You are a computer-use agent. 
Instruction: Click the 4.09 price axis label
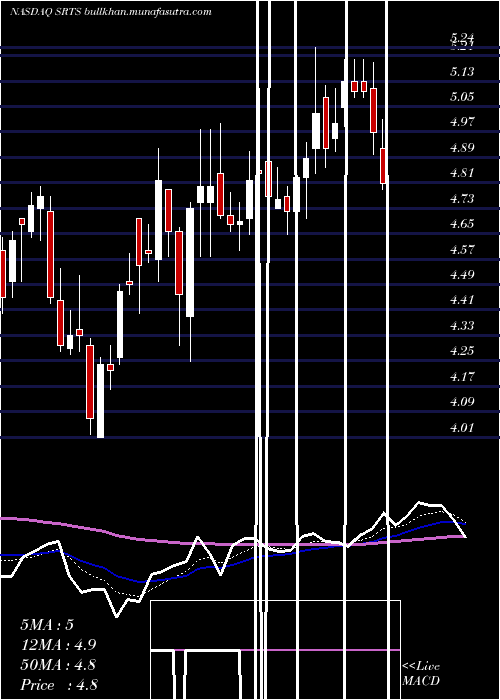tap(462, 401)
